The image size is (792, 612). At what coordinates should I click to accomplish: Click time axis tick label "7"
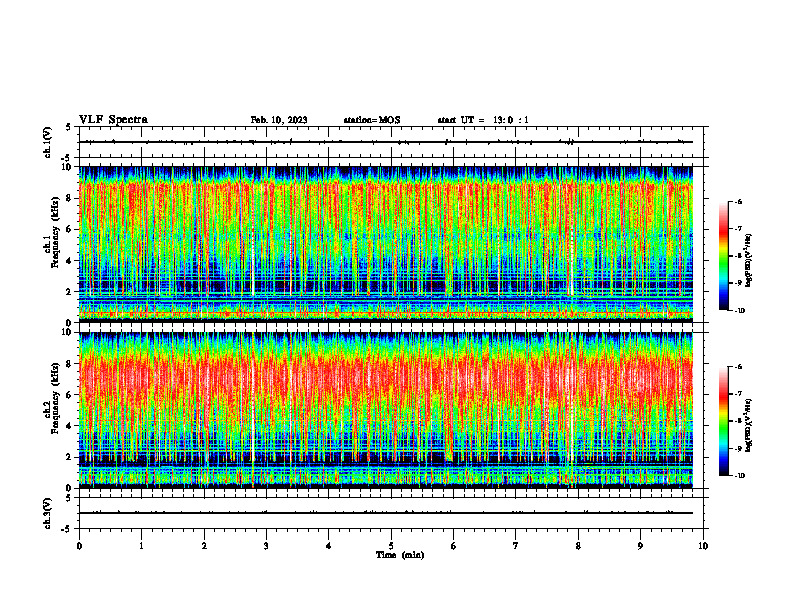click(516, 546)
